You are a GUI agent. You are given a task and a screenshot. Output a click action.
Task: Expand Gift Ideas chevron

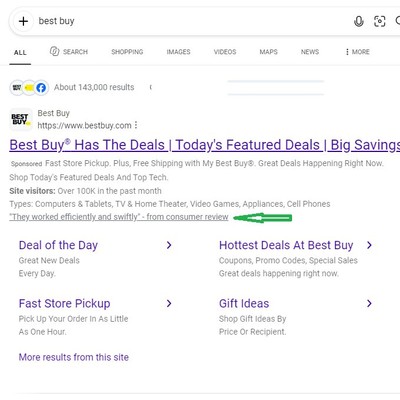pyautogui.click(x=369, y=303)
